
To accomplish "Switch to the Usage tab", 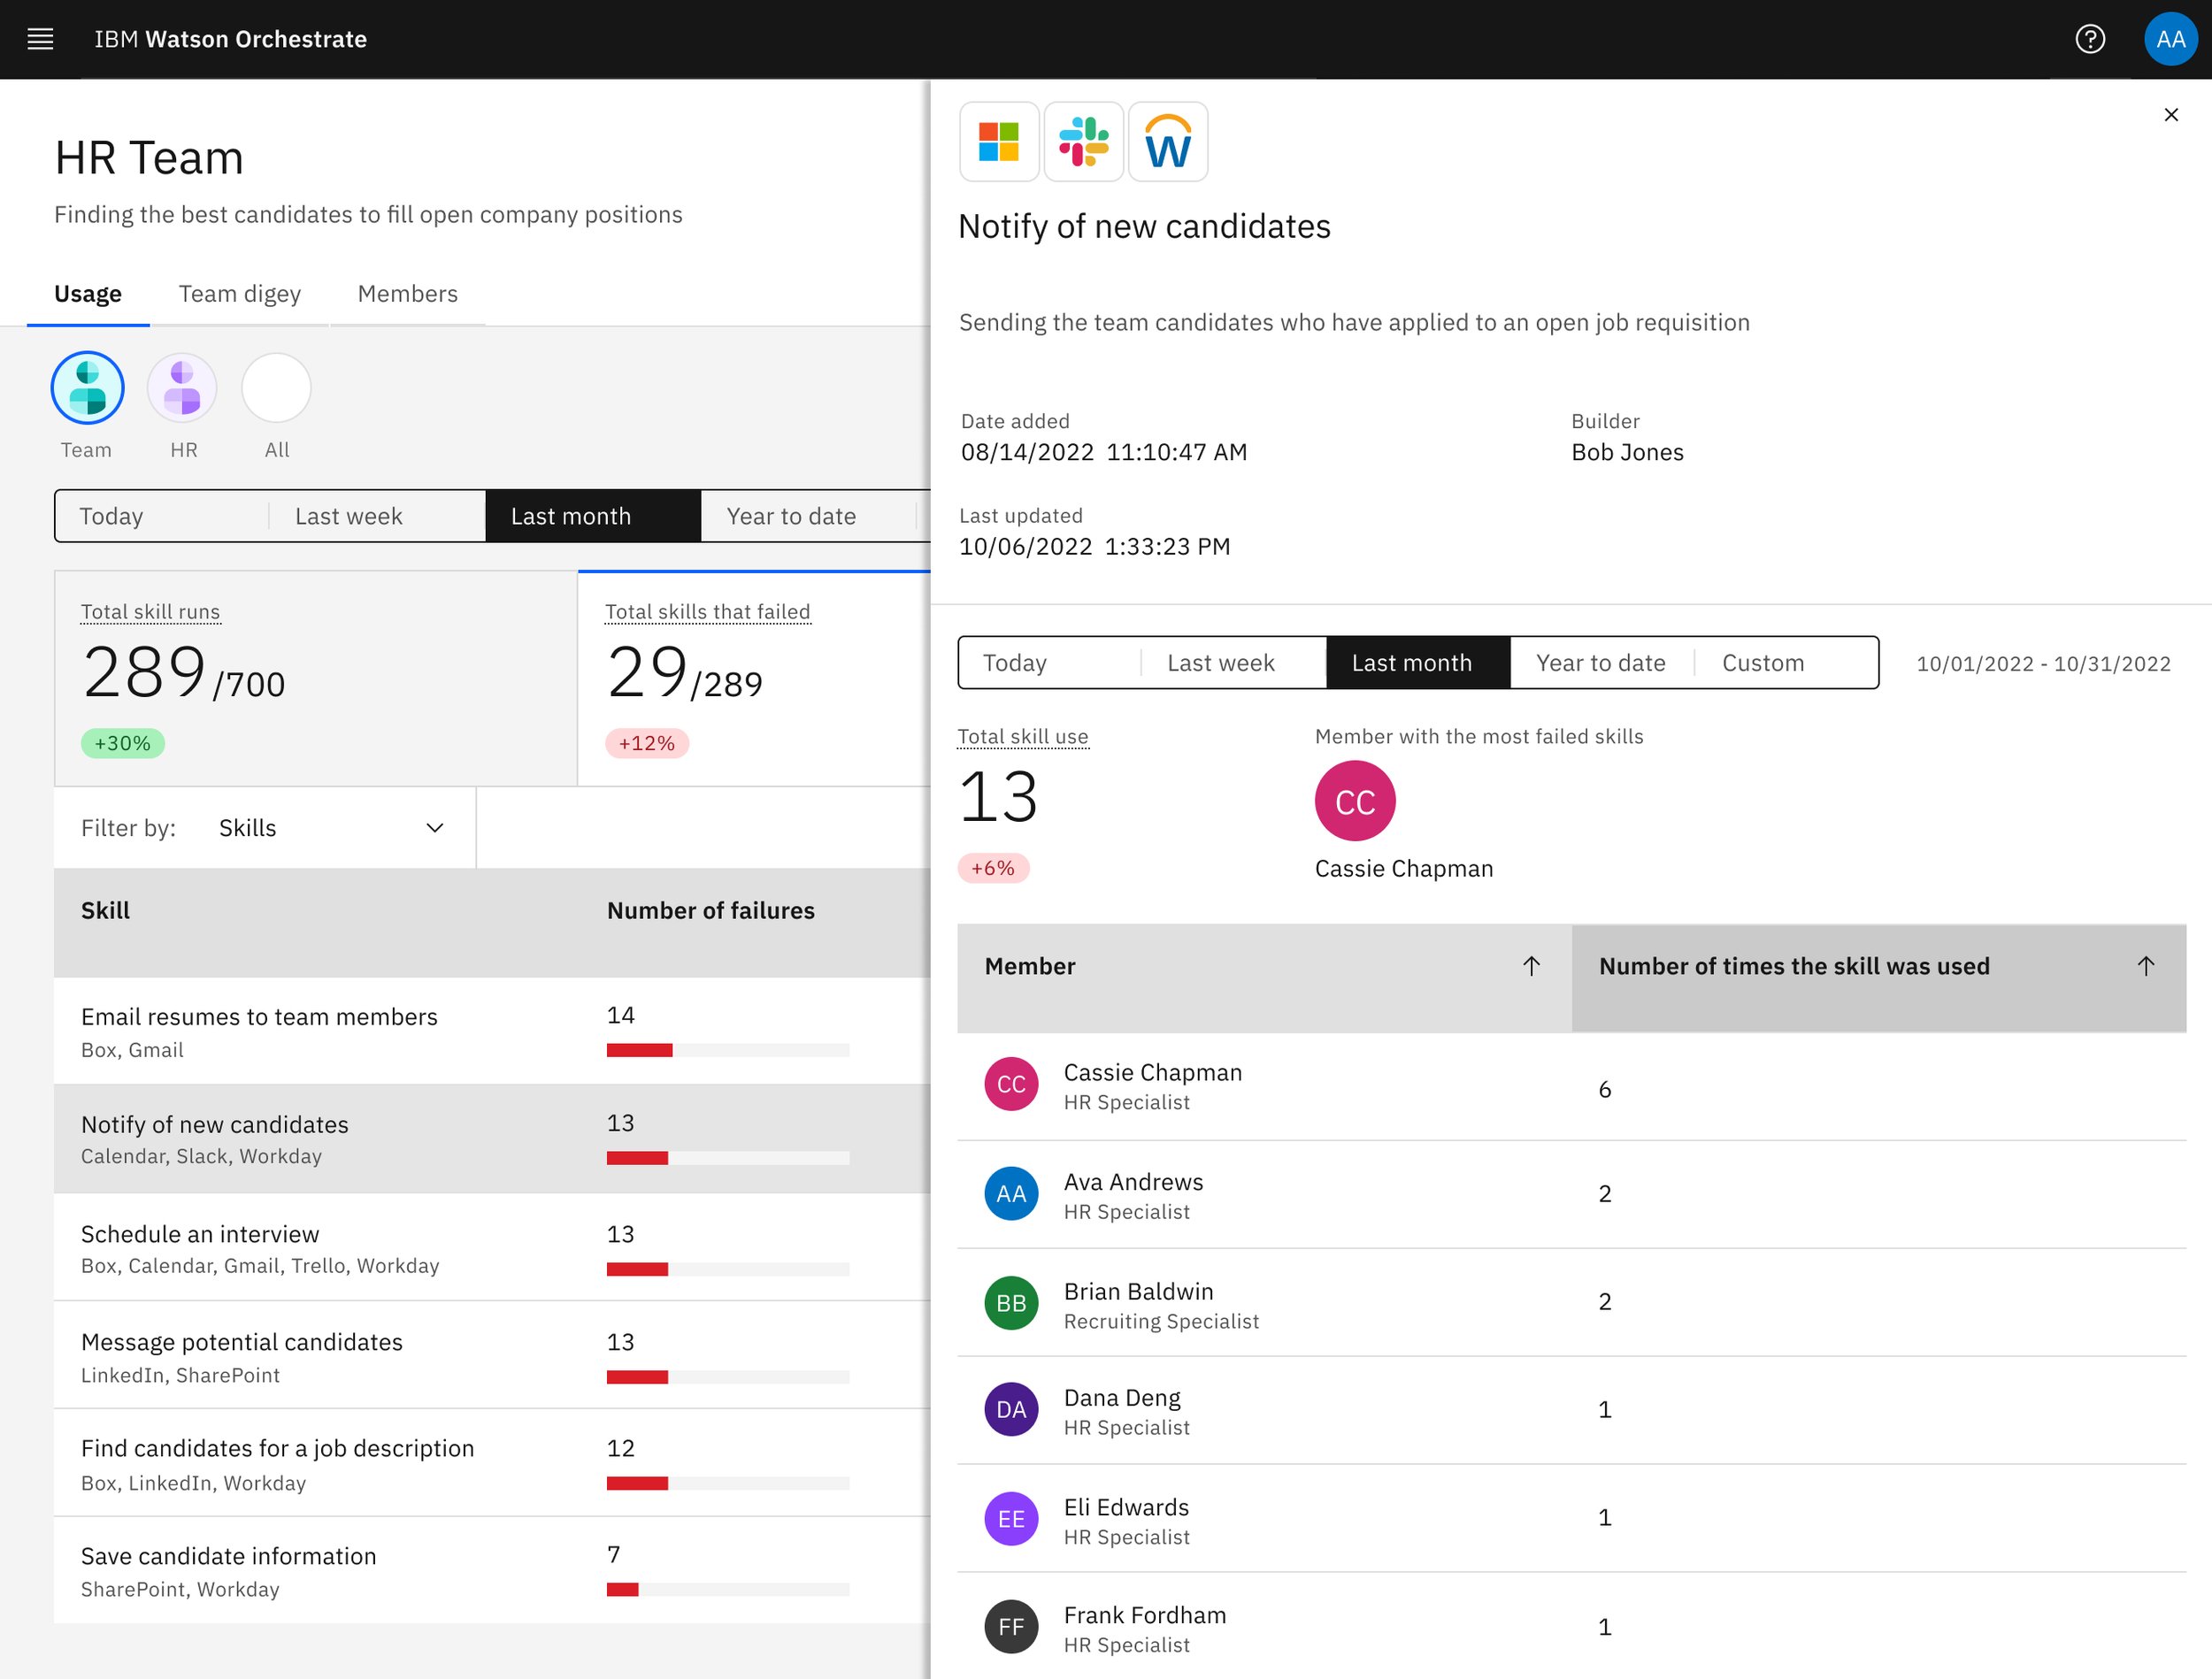I will point(88,294).
